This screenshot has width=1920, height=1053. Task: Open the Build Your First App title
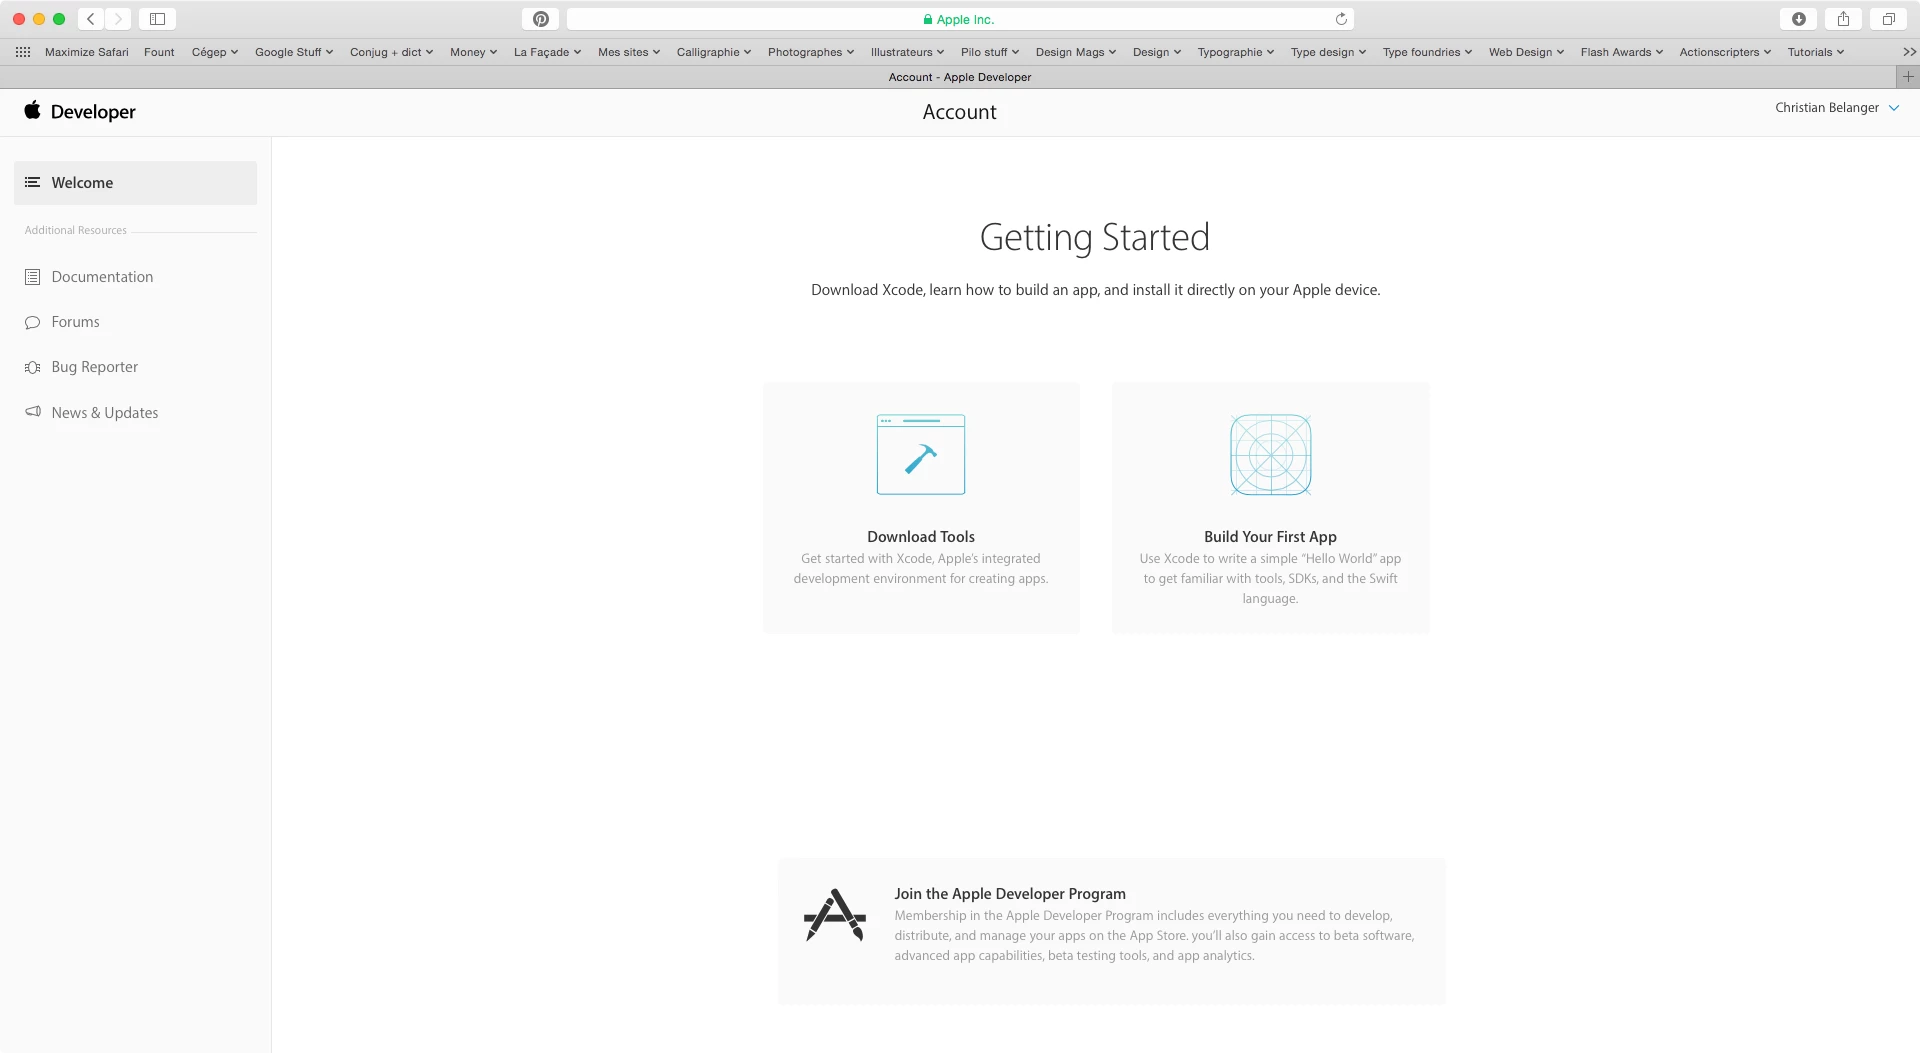click(1270, 537)
